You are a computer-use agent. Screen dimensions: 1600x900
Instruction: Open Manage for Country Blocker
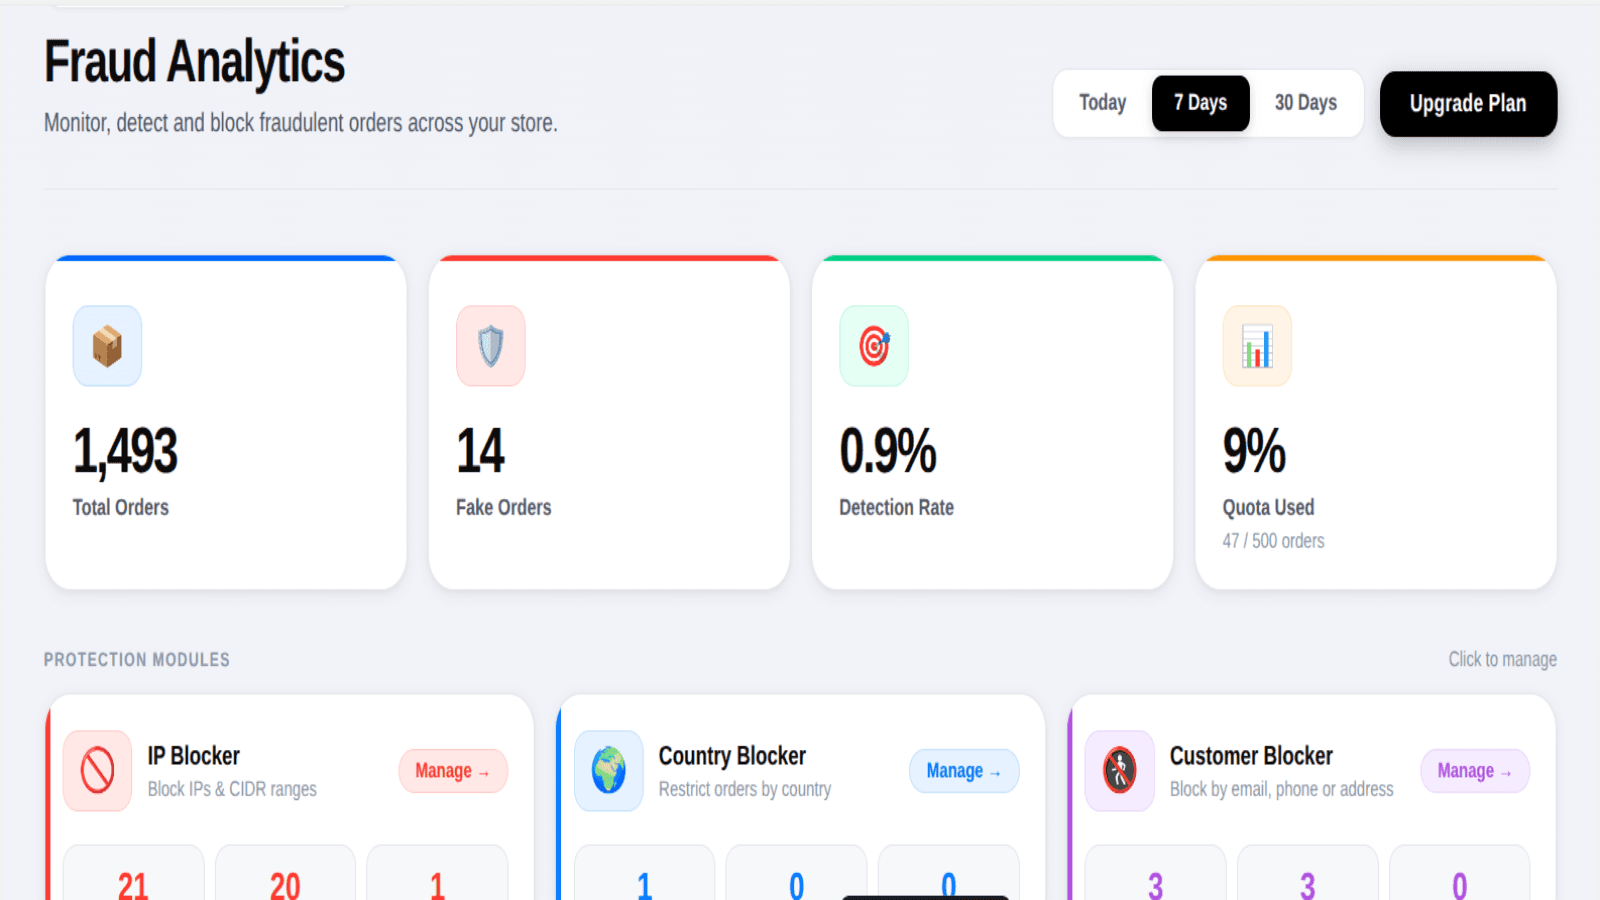[964, 771]
